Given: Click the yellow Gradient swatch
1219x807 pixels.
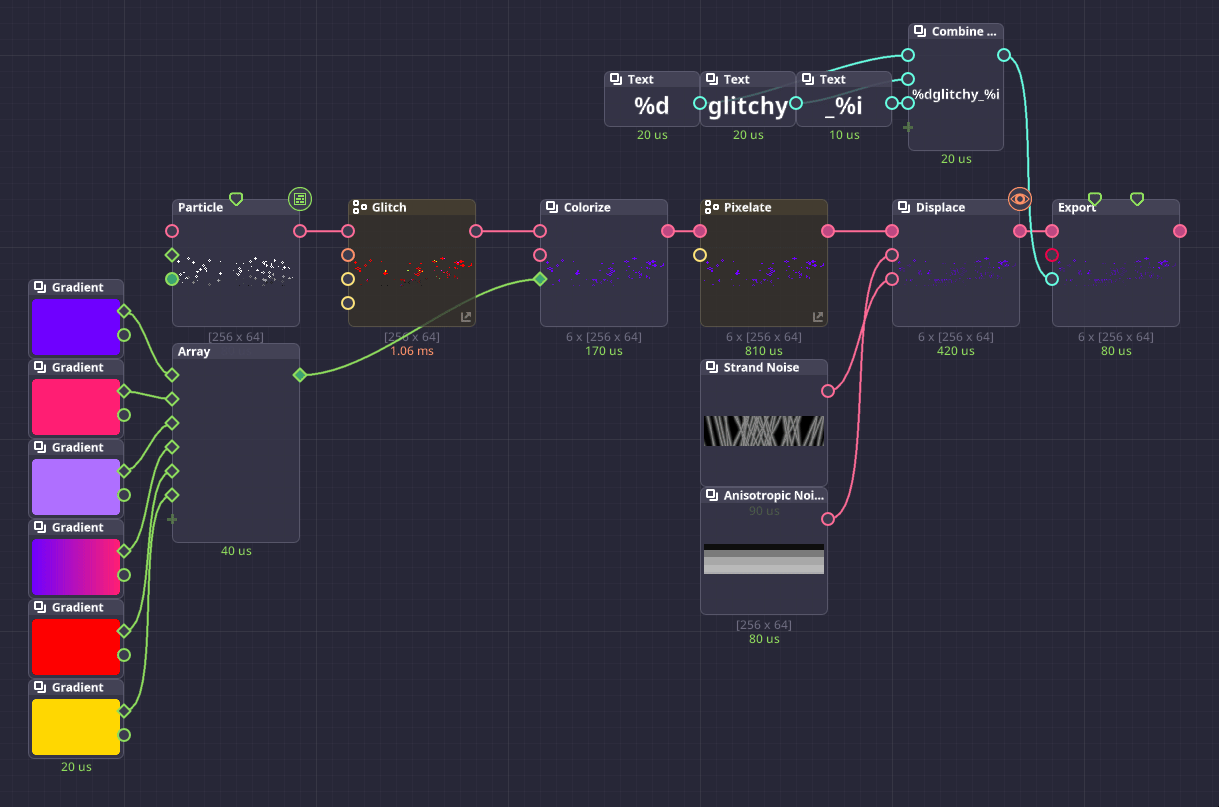Looking at the screenshot, I should pyautogui.click(x=76, y=727).
